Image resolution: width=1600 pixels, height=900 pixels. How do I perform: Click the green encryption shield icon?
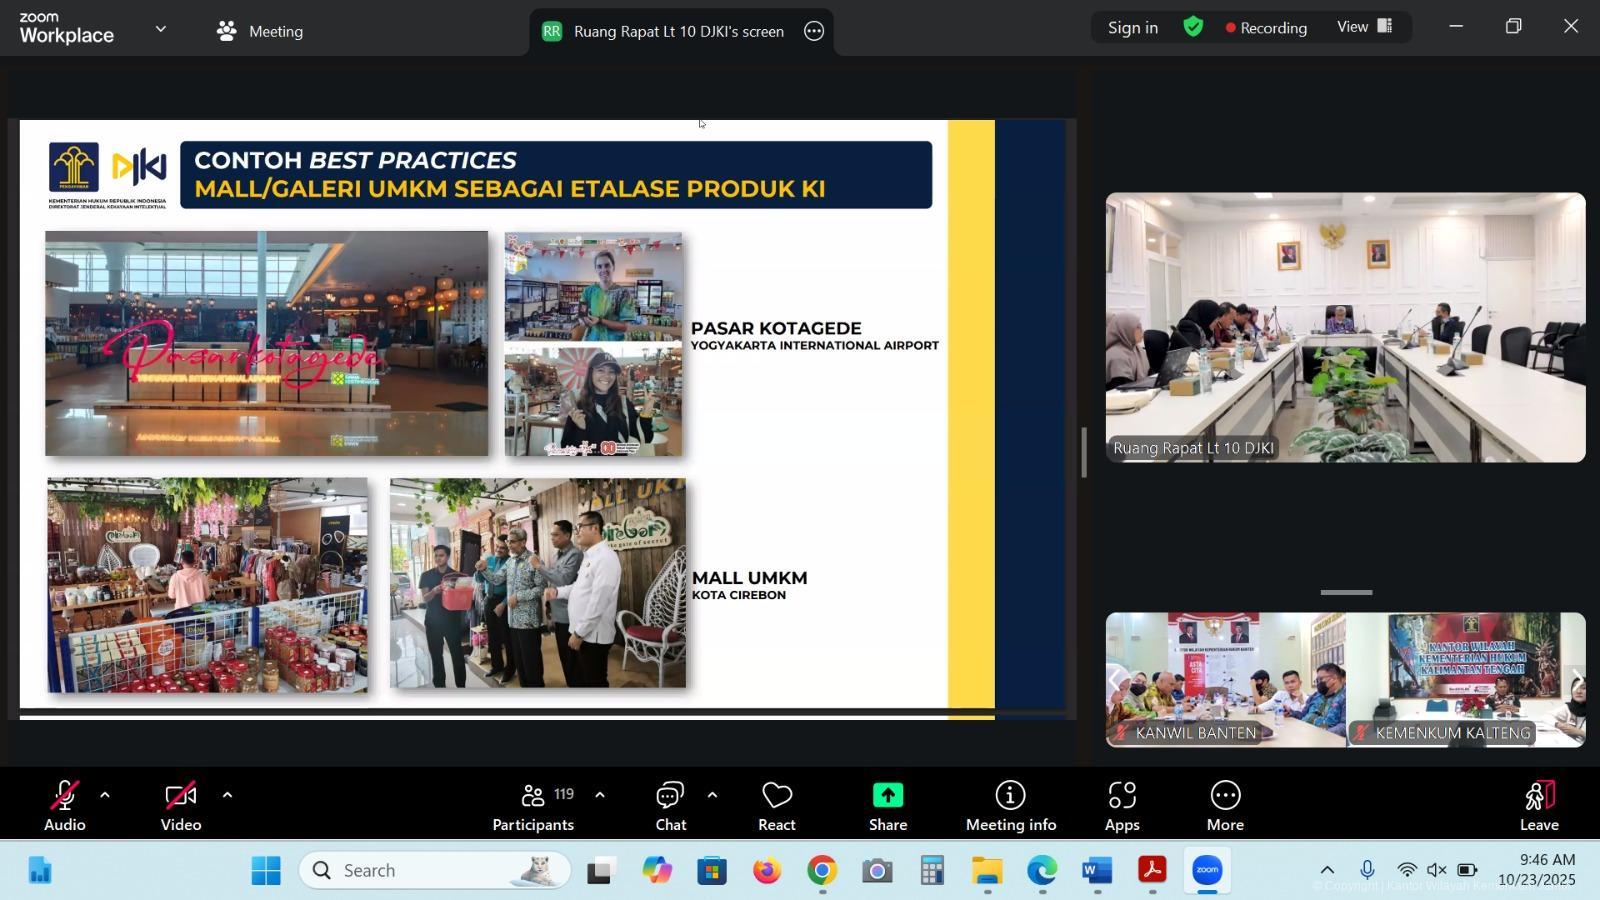[1193, 28]
